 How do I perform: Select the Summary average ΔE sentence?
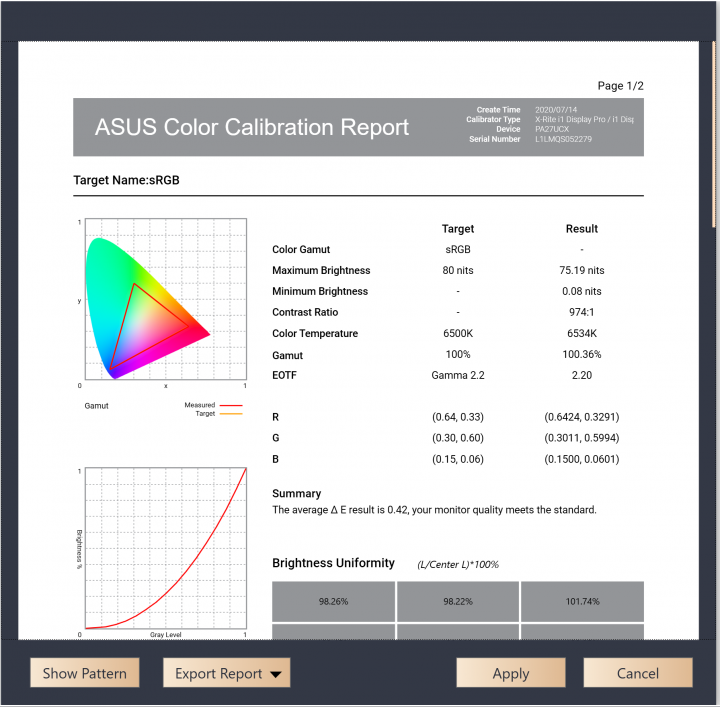pyautogui.click(x=434, y=510)
